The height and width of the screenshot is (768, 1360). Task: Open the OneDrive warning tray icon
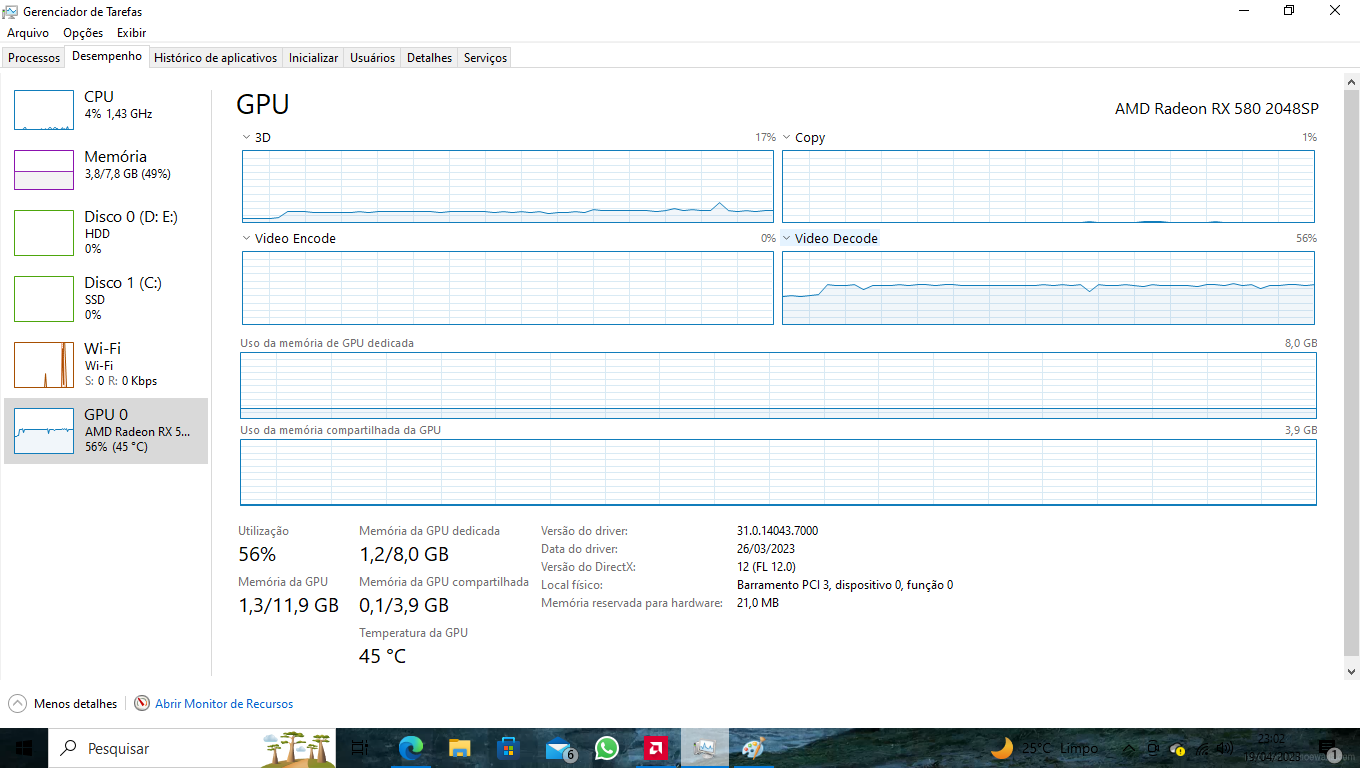(1177, 748)
